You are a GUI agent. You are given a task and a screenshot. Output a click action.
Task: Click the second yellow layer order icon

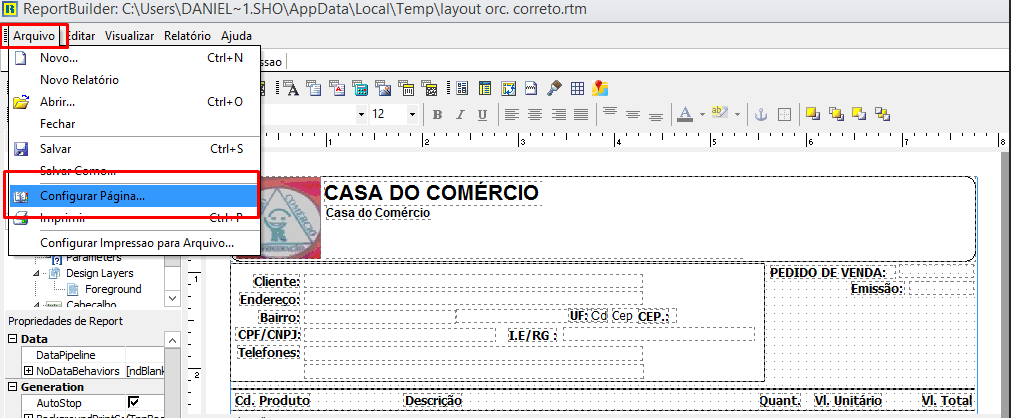tap(836, 114)
